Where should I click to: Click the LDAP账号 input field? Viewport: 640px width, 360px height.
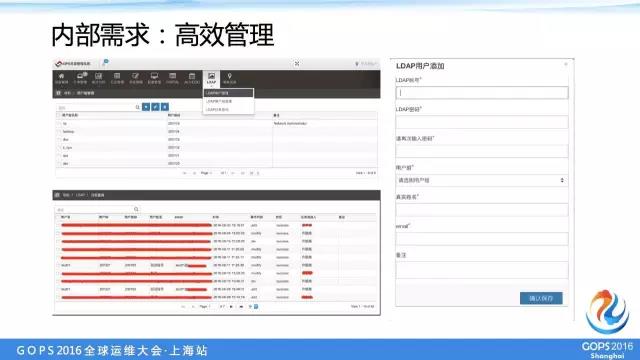pos(482,93)
